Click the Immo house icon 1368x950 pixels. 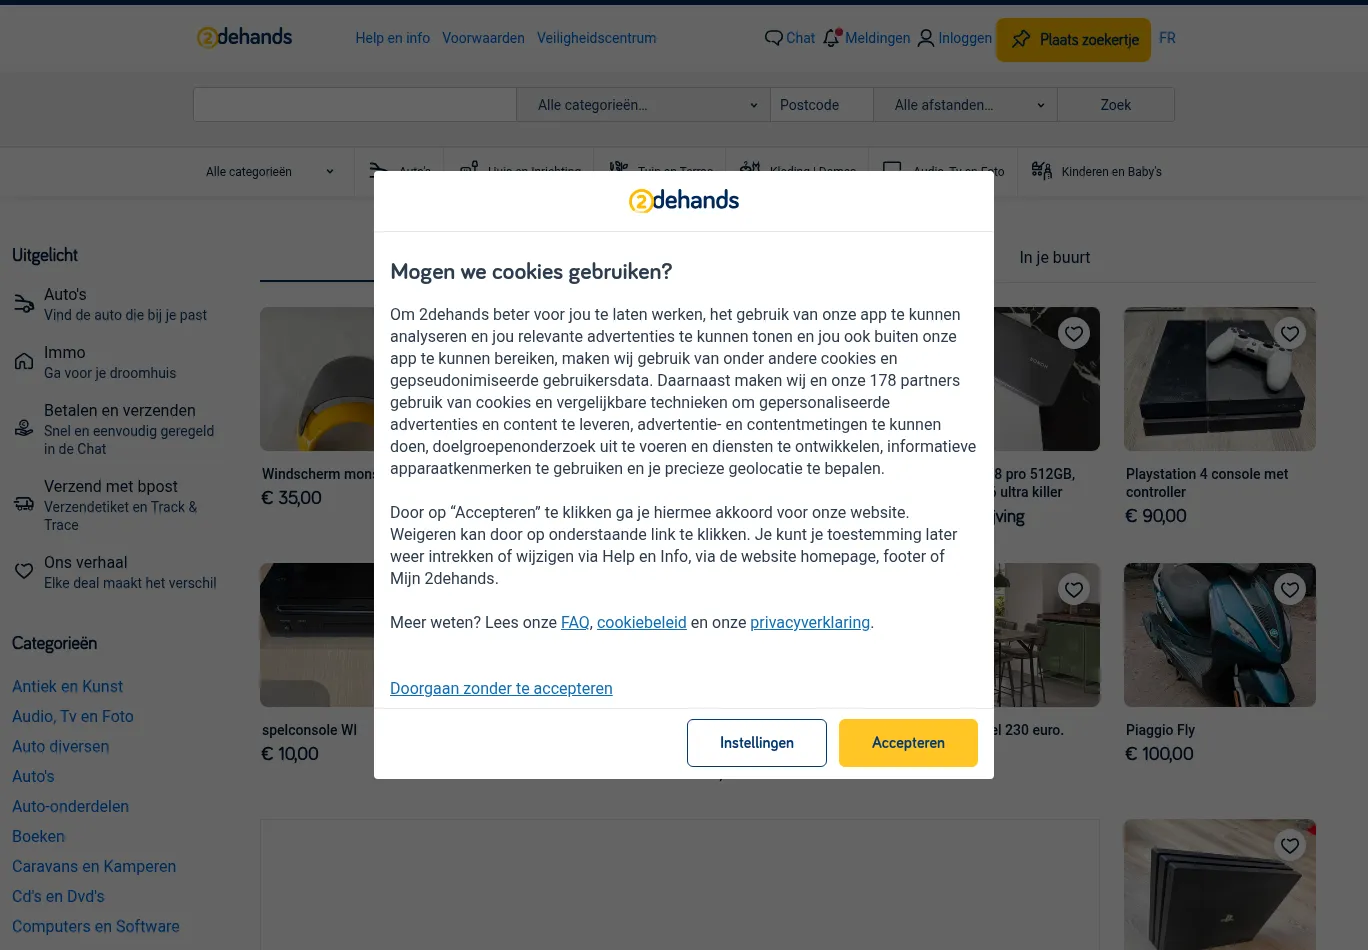tap(24, 362)
